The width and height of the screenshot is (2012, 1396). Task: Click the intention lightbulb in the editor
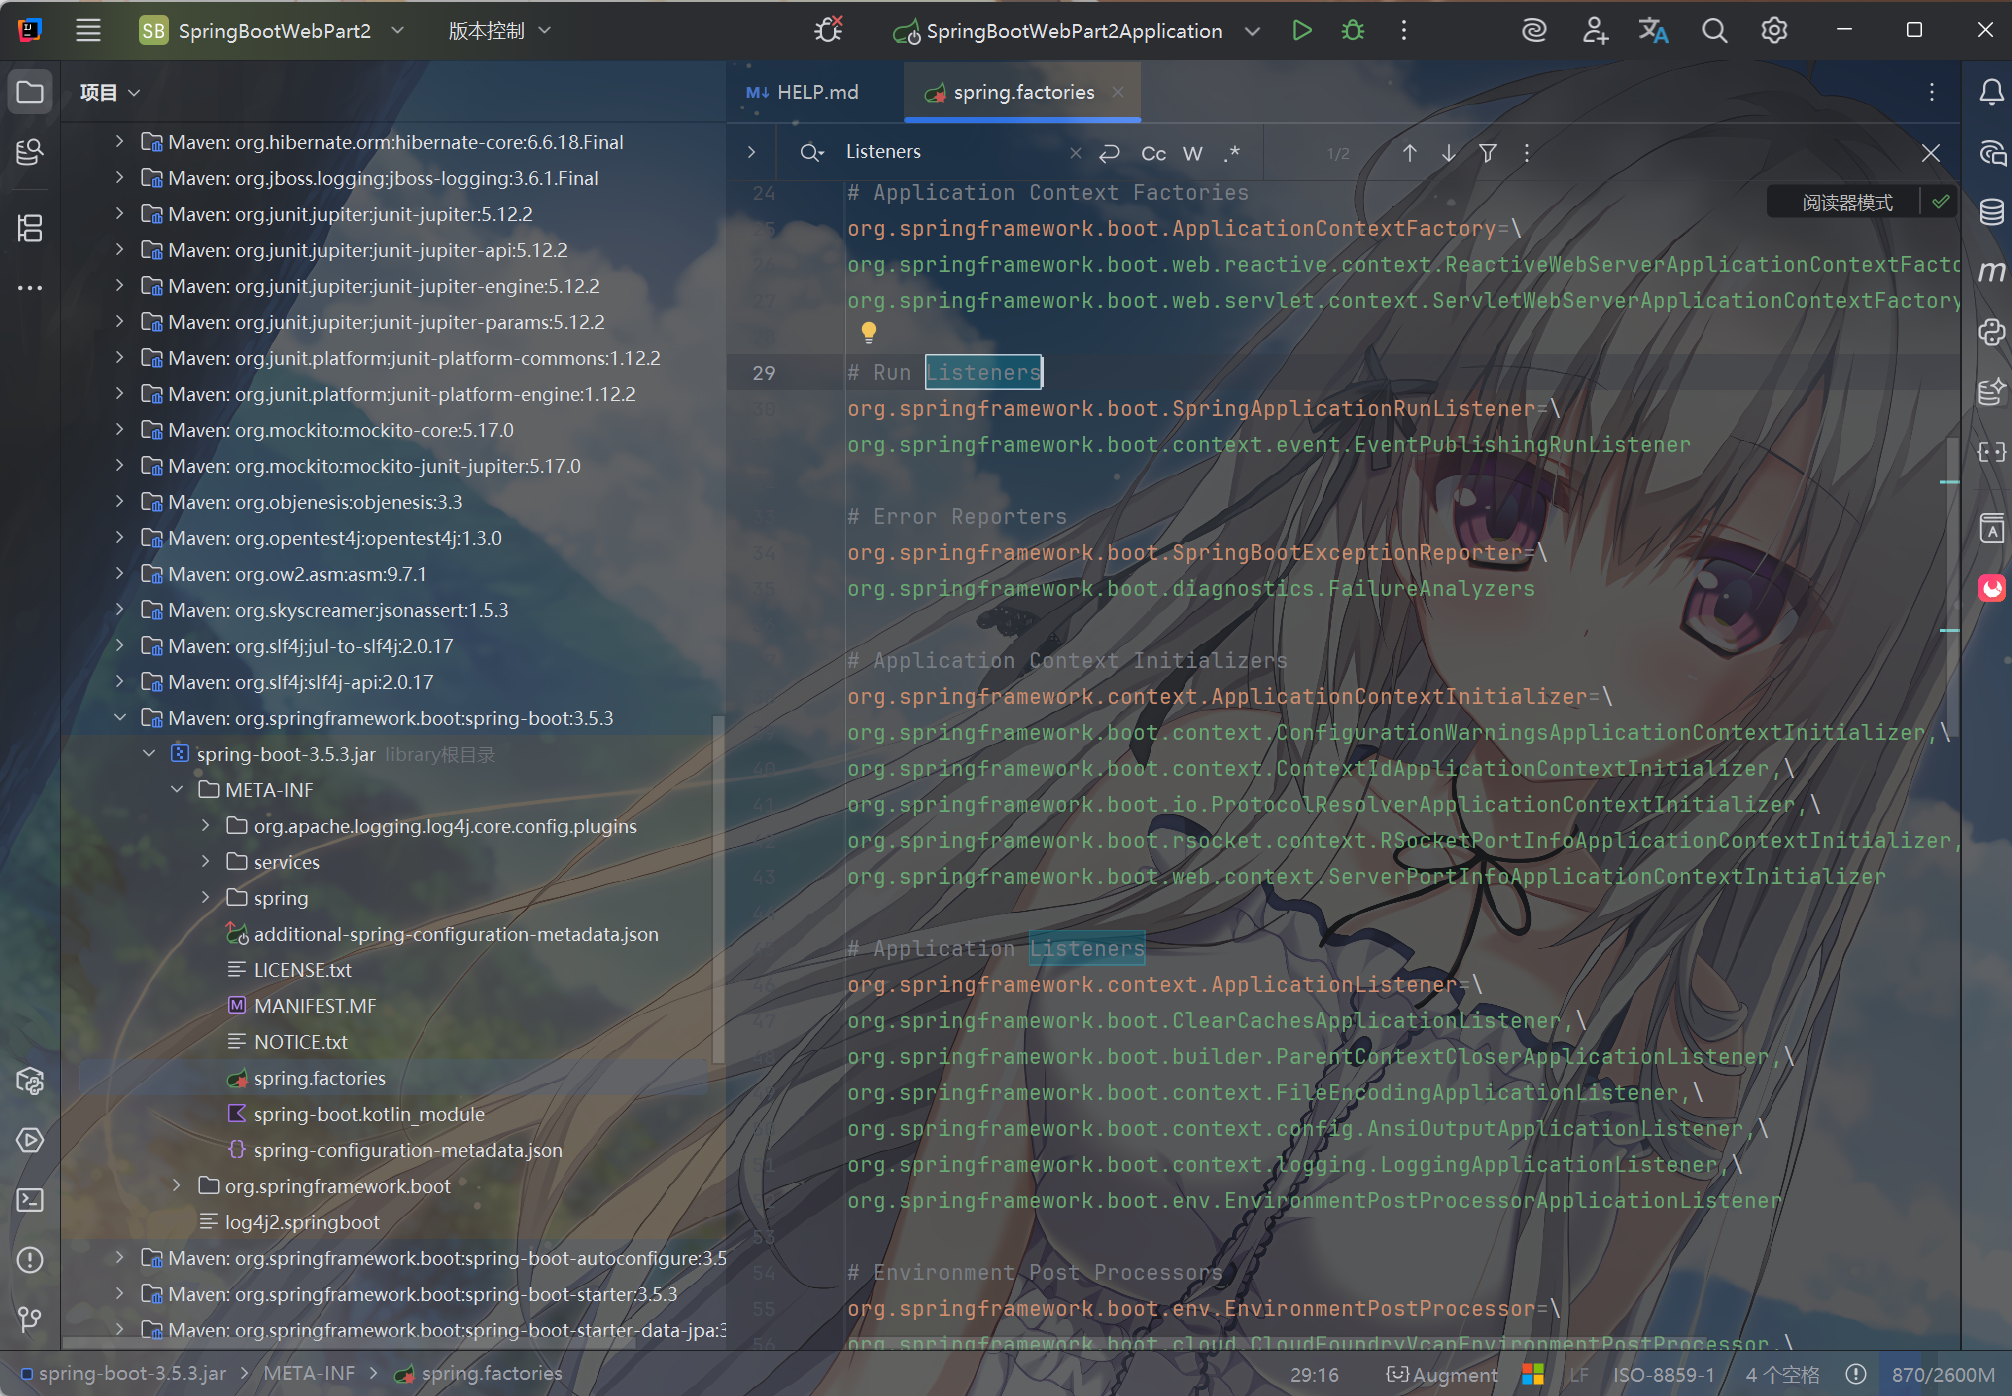pos(868,331)
